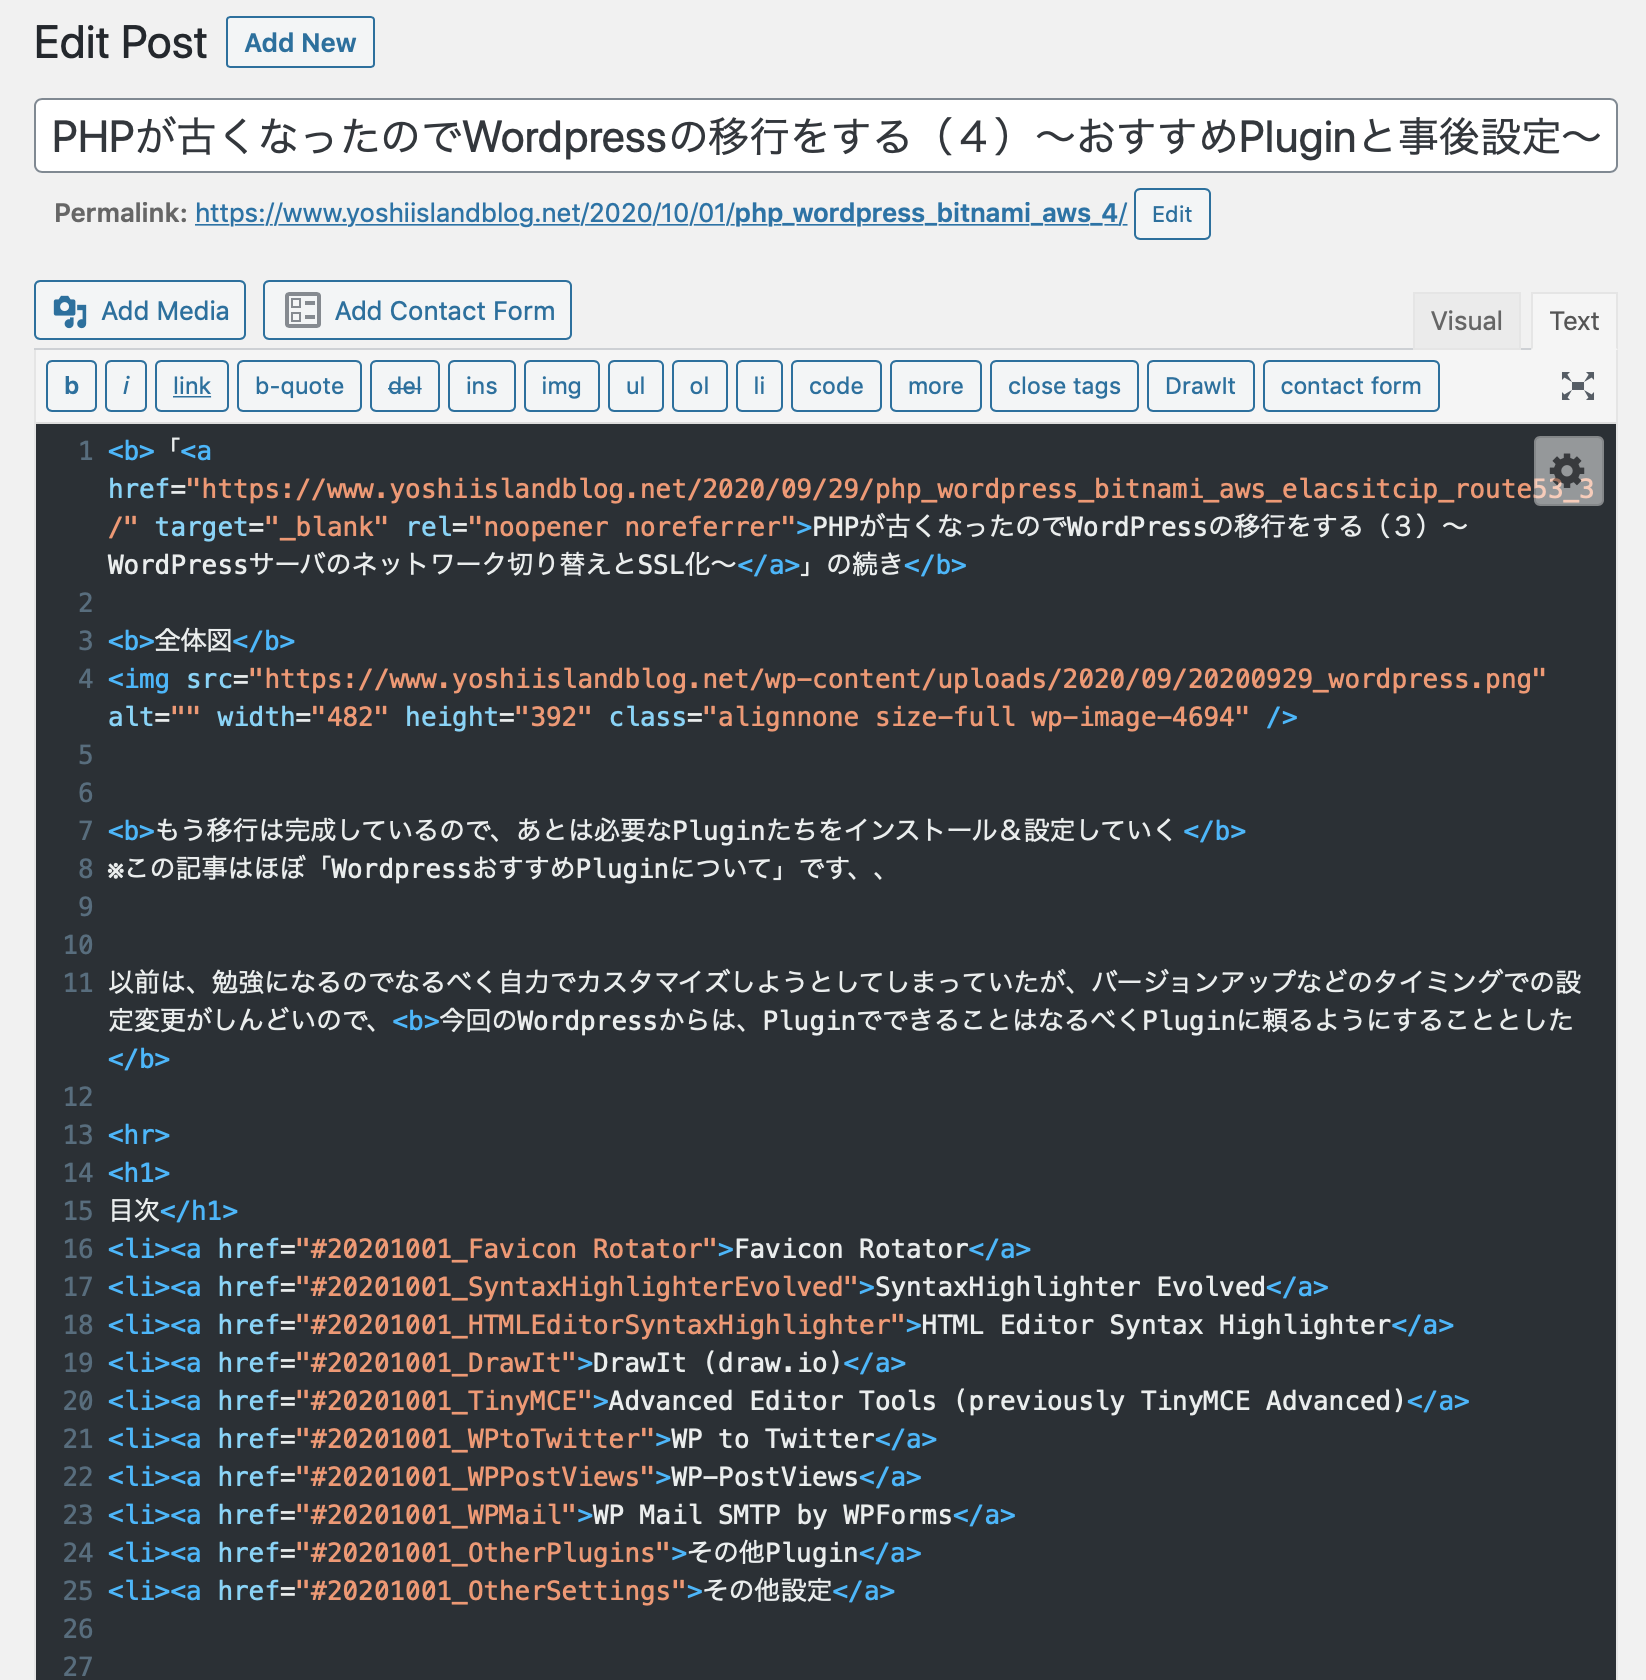Insert bold tag with b button
The height and width of the screenshot is (1680, 1646).
tap(72, 386)
